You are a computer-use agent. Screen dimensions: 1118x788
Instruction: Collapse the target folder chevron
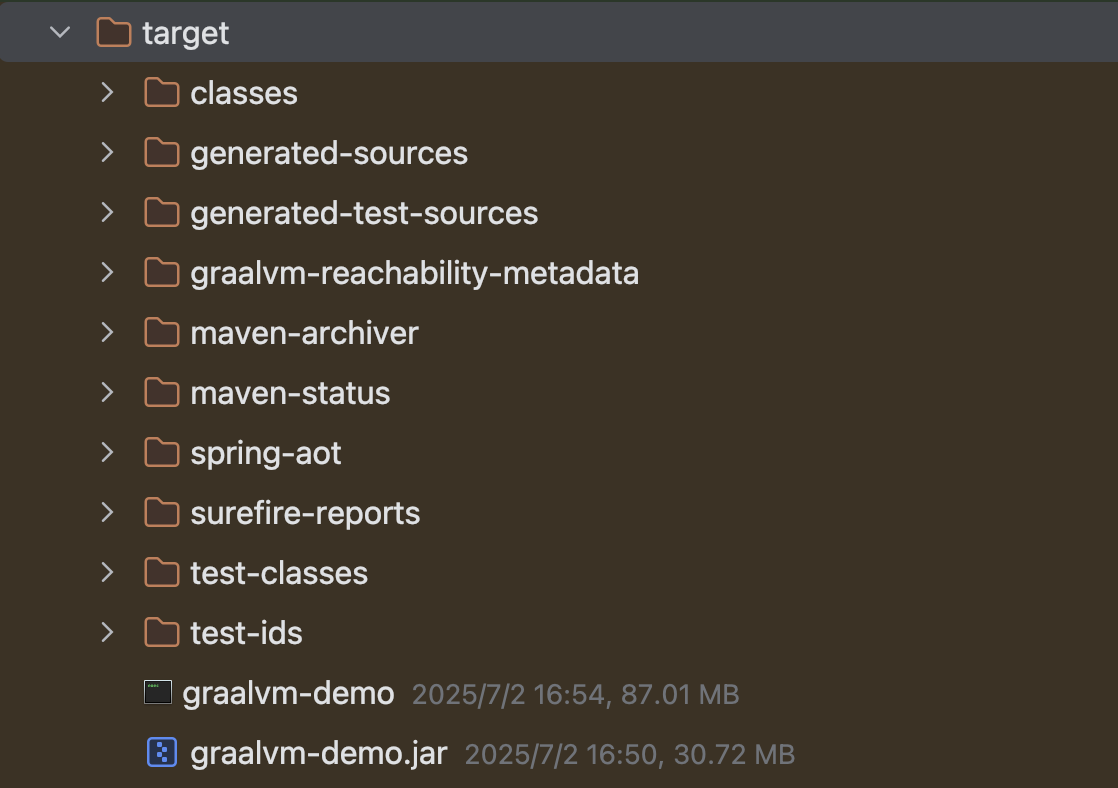[x=60, y=32]
